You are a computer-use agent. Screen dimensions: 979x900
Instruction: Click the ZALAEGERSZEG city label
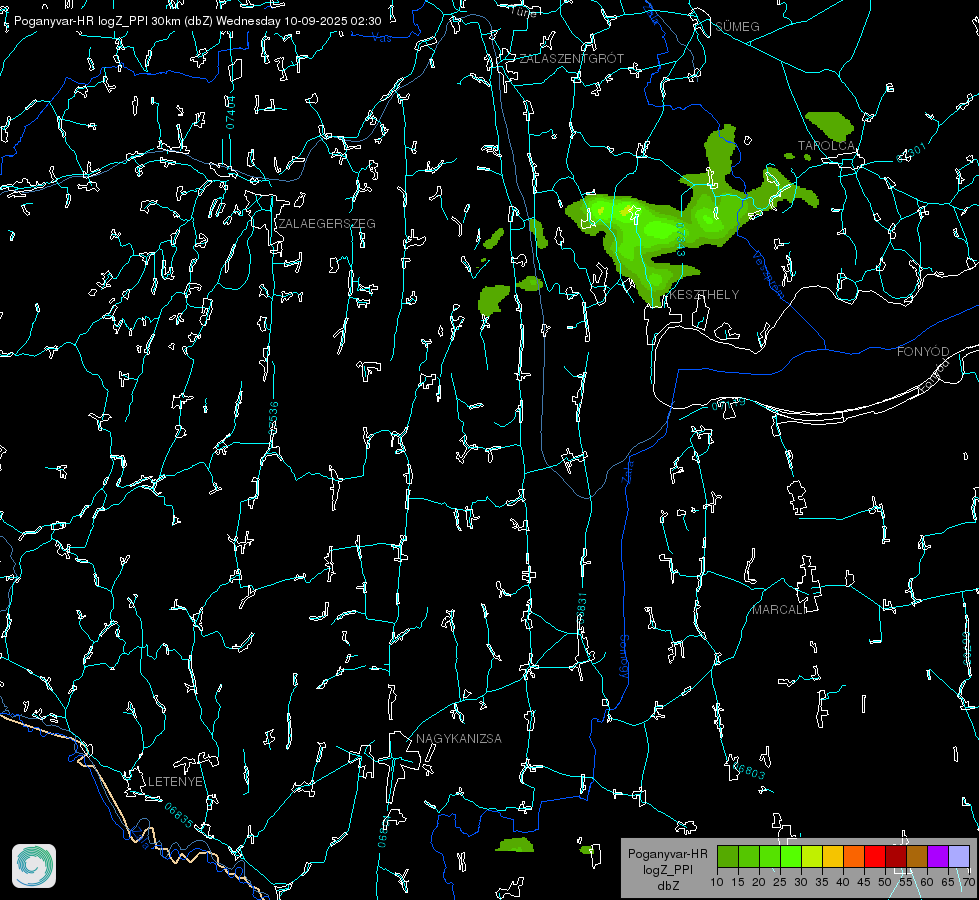coord(327,223)
